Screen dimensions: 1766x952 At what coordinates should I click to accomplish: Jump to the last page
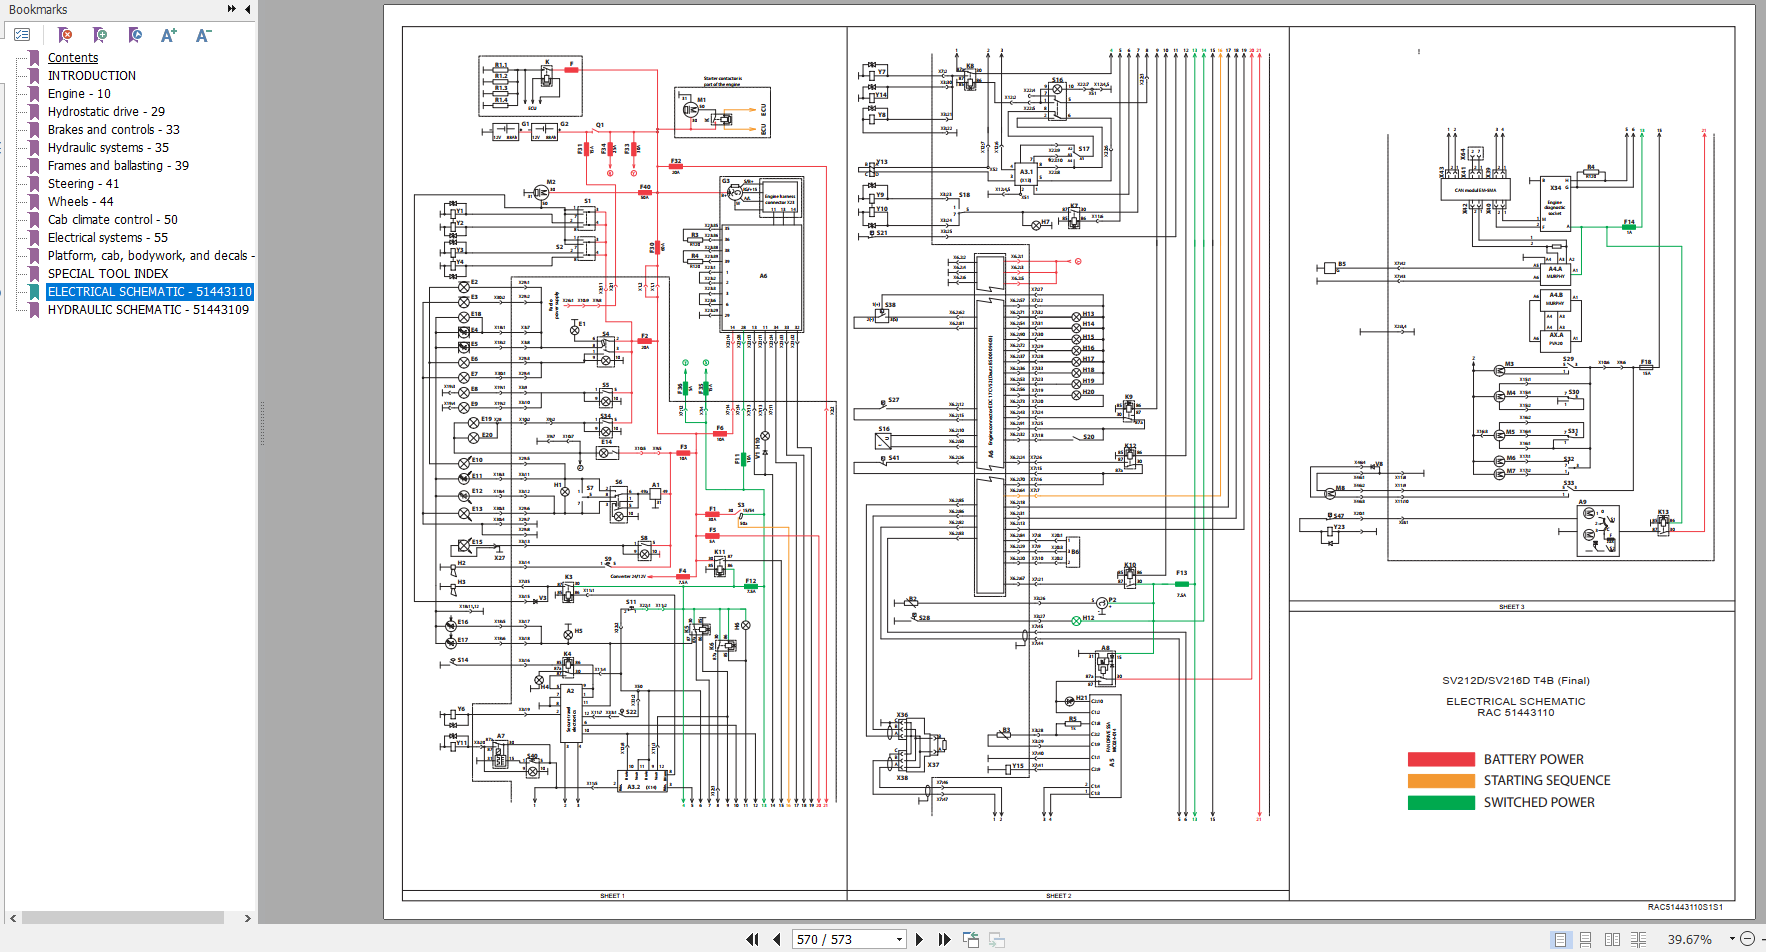[943, 939]
